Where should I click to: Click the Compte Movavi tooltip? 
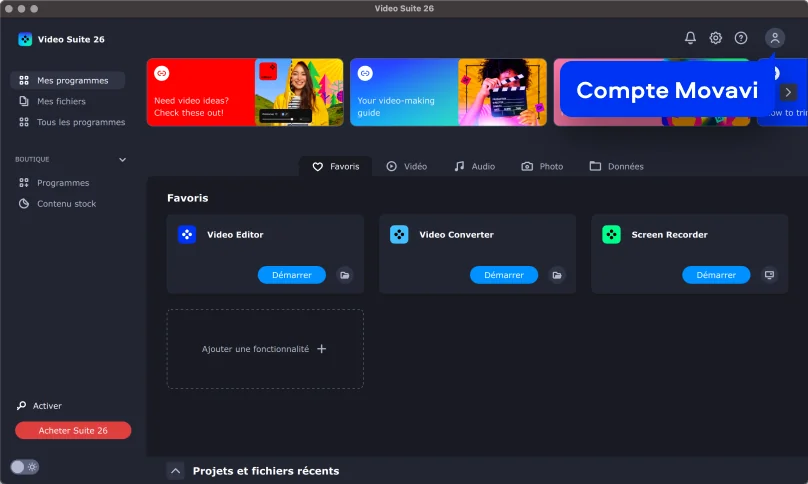667,90
